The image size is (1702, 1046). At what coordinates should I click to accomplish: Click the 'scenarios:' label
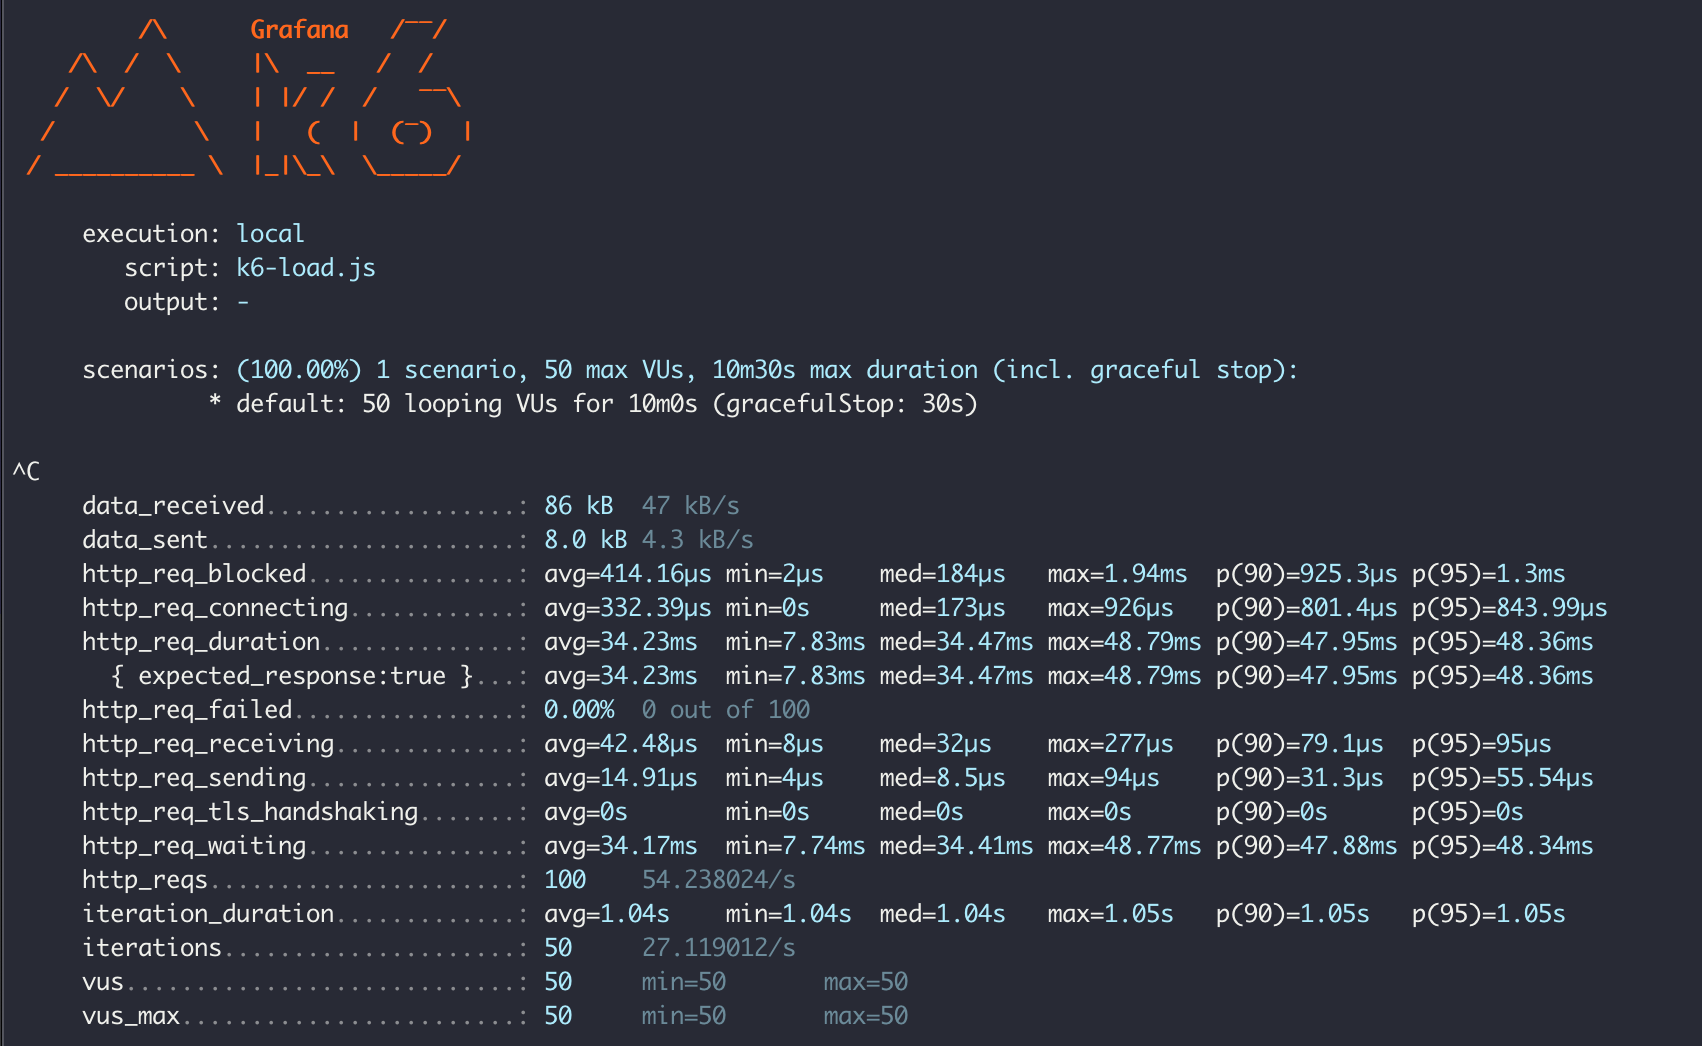pyautogui.click(x=152, y=370)
